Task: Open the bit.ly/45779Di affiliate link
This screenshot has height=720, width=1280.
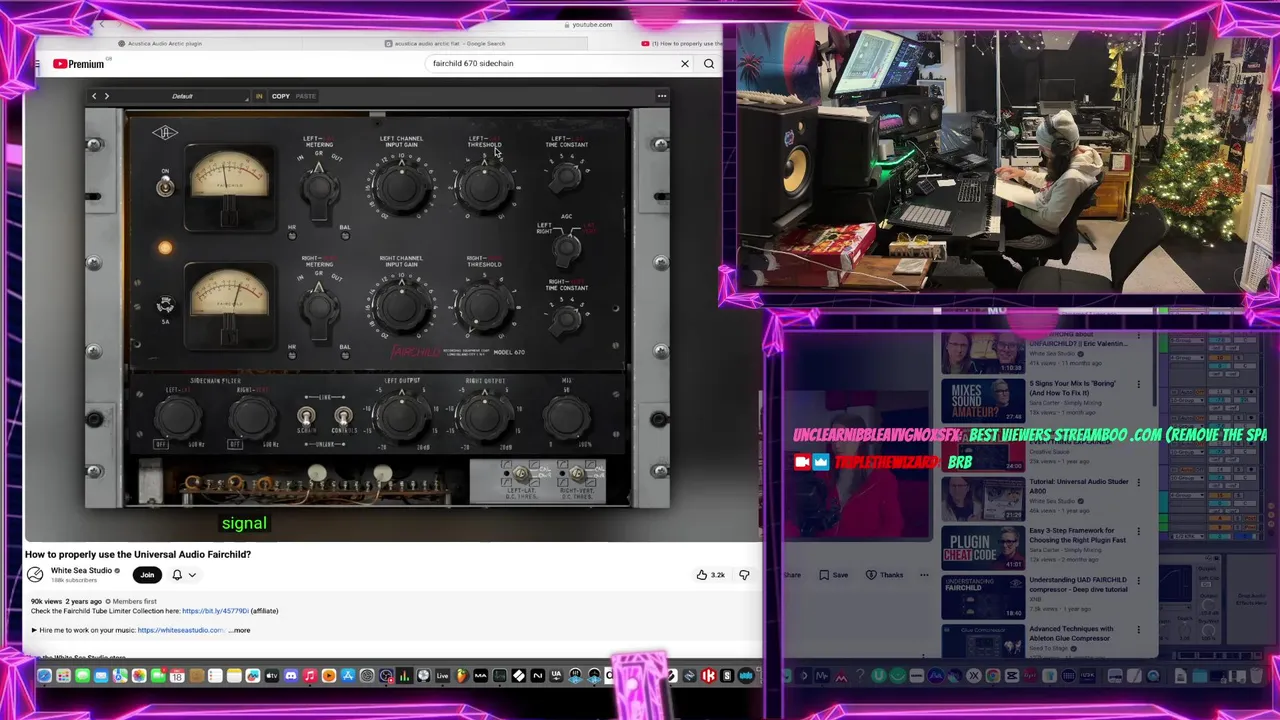Action: (x=215, y=611)
